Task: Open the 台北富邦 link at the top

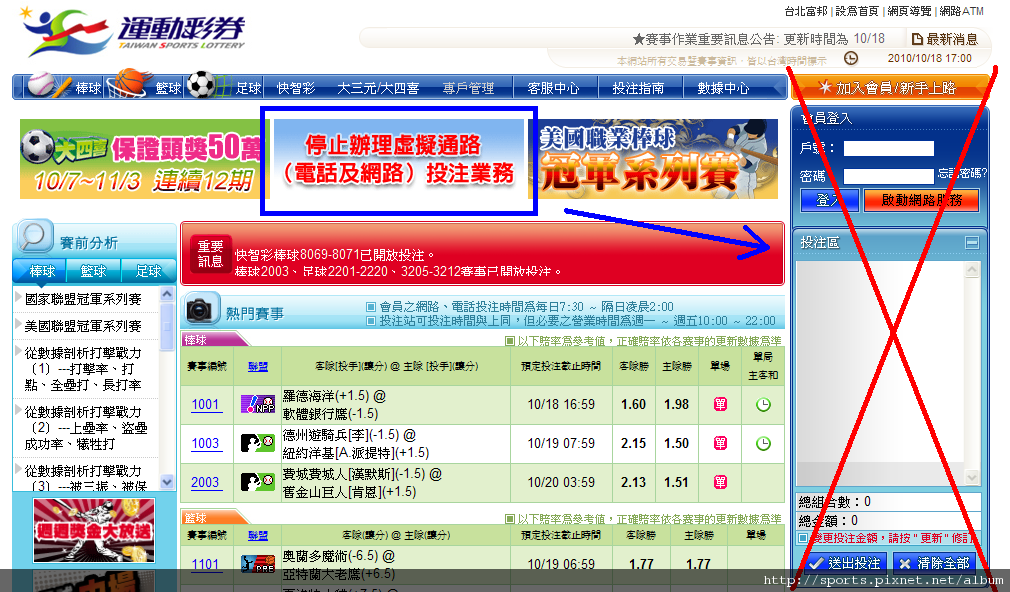Action: point(805,11)
